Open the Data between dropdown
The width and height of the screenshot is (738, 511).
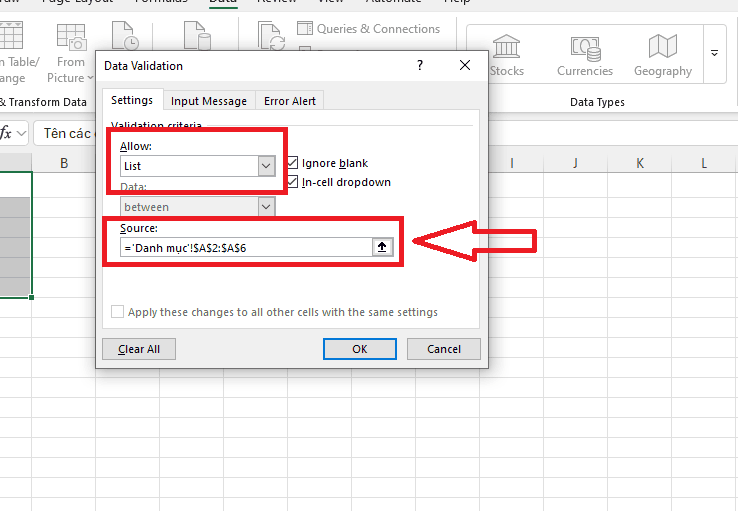[x=266, y=207]
